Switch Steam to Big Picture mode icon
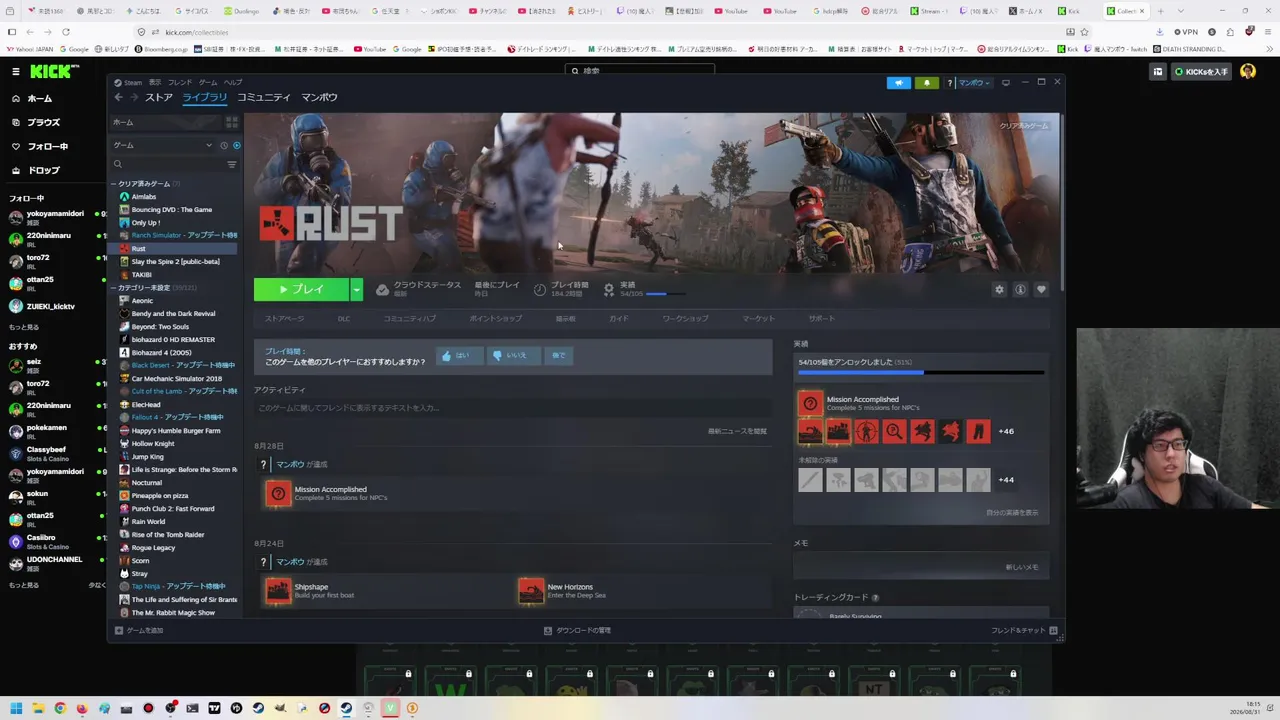 [x=1006, y=83]
